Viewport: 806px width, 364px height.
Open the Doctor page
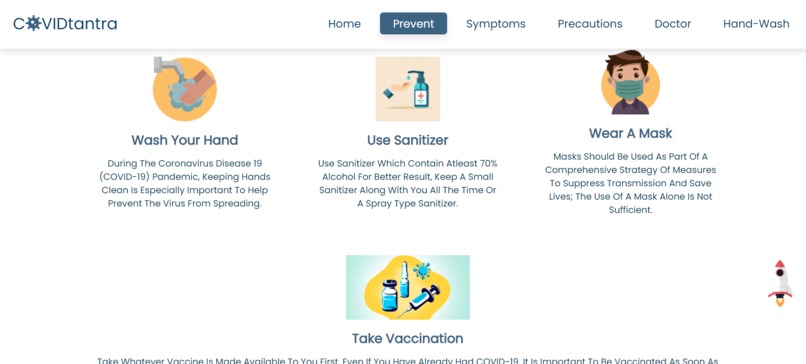tap(672, 24)
